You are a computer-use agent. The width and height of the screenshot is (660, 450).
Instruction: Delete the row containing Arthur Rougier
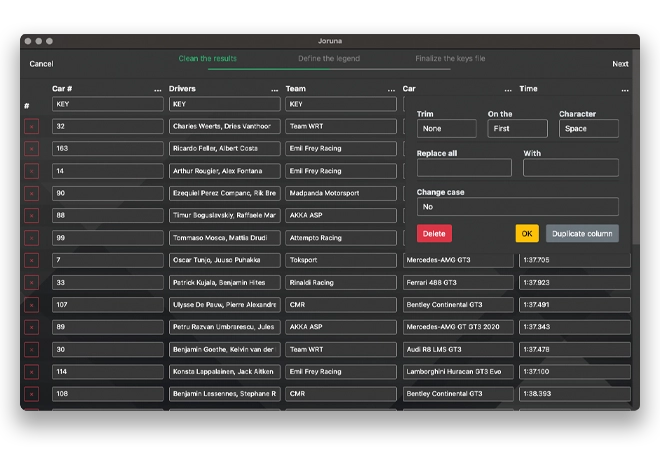[x=31, y=171]
